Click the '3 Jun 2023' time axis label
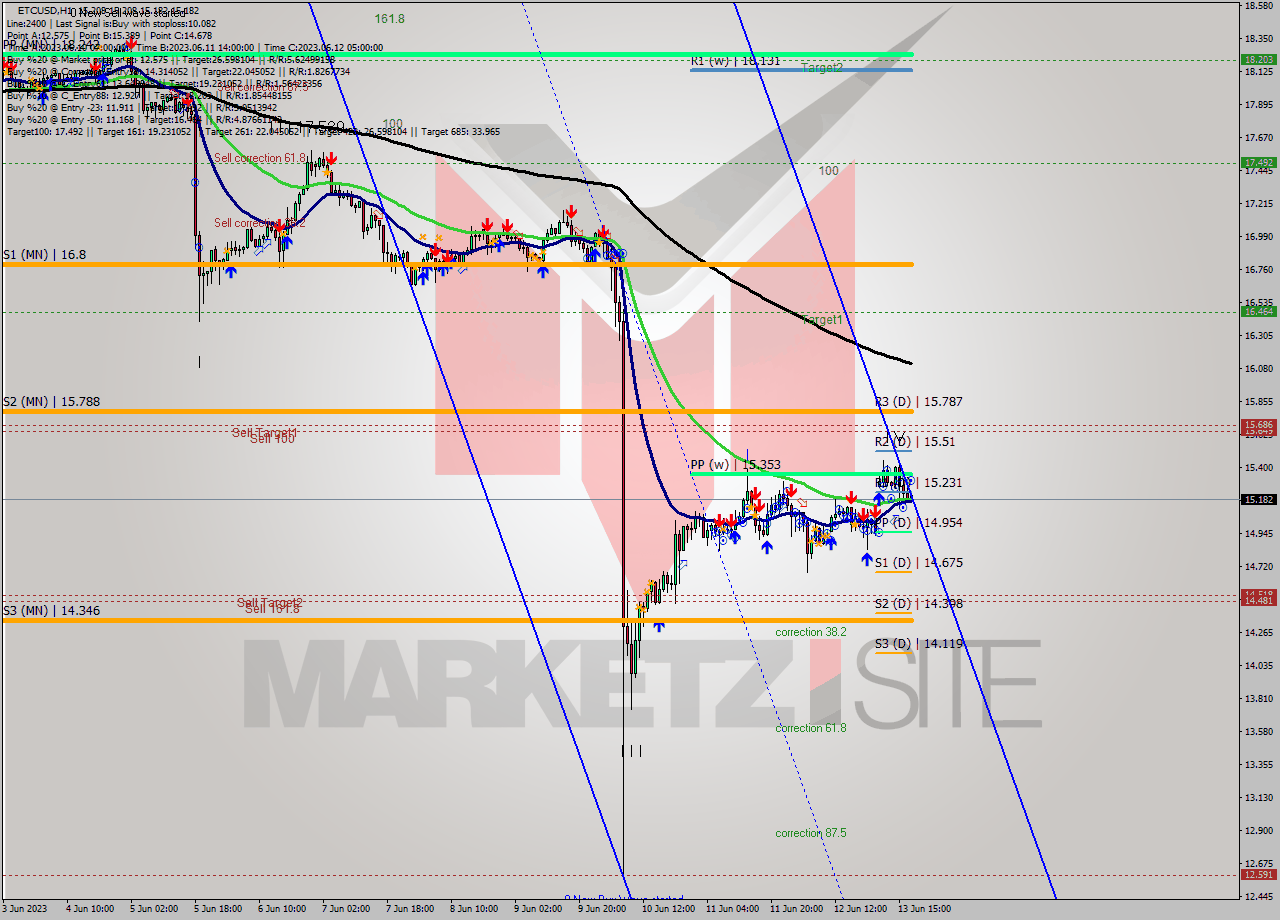The width and height of the screenshot is (1280, 920). tap(24, 909)
